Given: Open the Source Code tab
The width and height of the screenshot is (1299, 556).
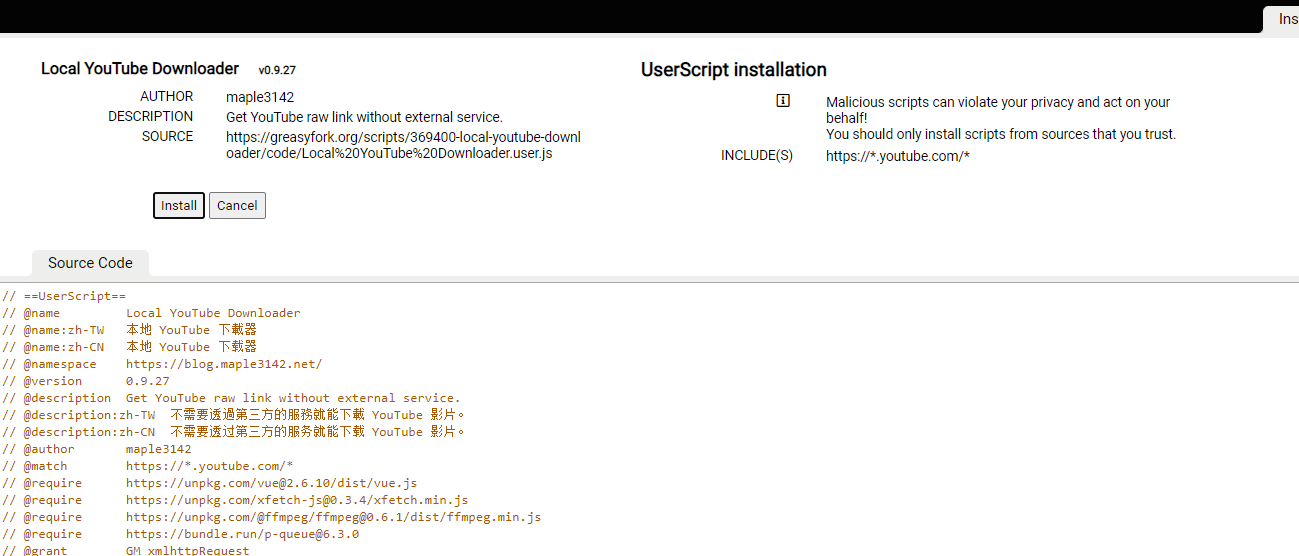Looking at the screenshot, I should (90, 263).
